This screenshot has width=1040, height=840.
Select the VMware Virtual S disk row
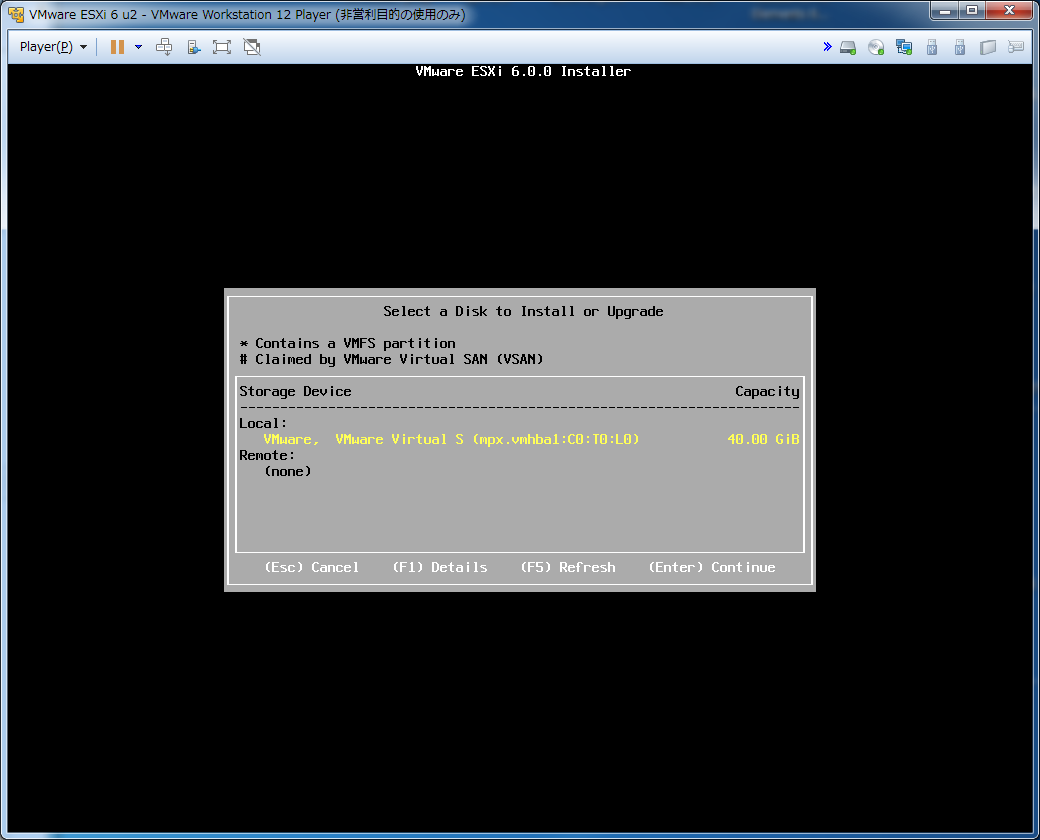coord(519,439)
